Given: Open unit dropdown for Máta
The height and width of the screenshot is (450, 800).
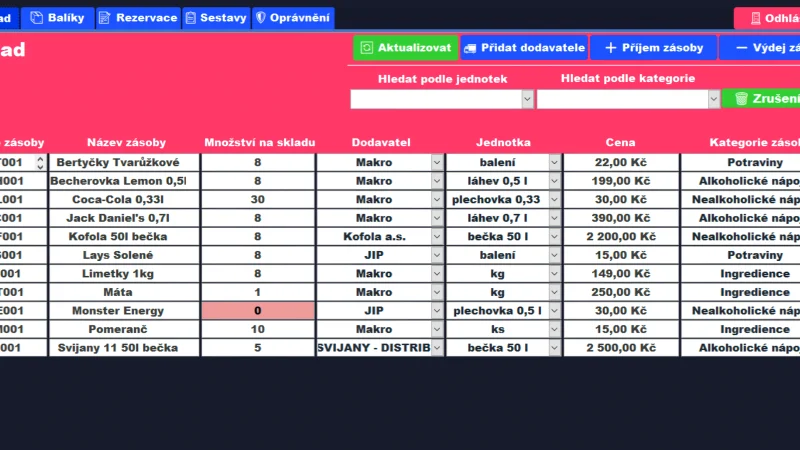Looking at the screenshot, I should pyautogui.click(x=555, y=292).
